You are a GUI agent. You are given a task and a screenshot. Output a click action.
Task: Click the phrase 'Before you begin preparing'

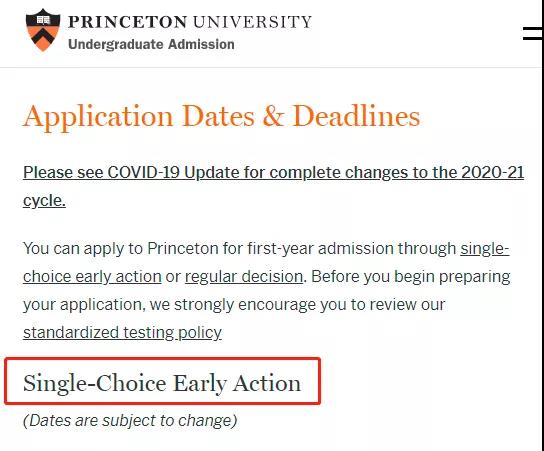coord(410,276)
